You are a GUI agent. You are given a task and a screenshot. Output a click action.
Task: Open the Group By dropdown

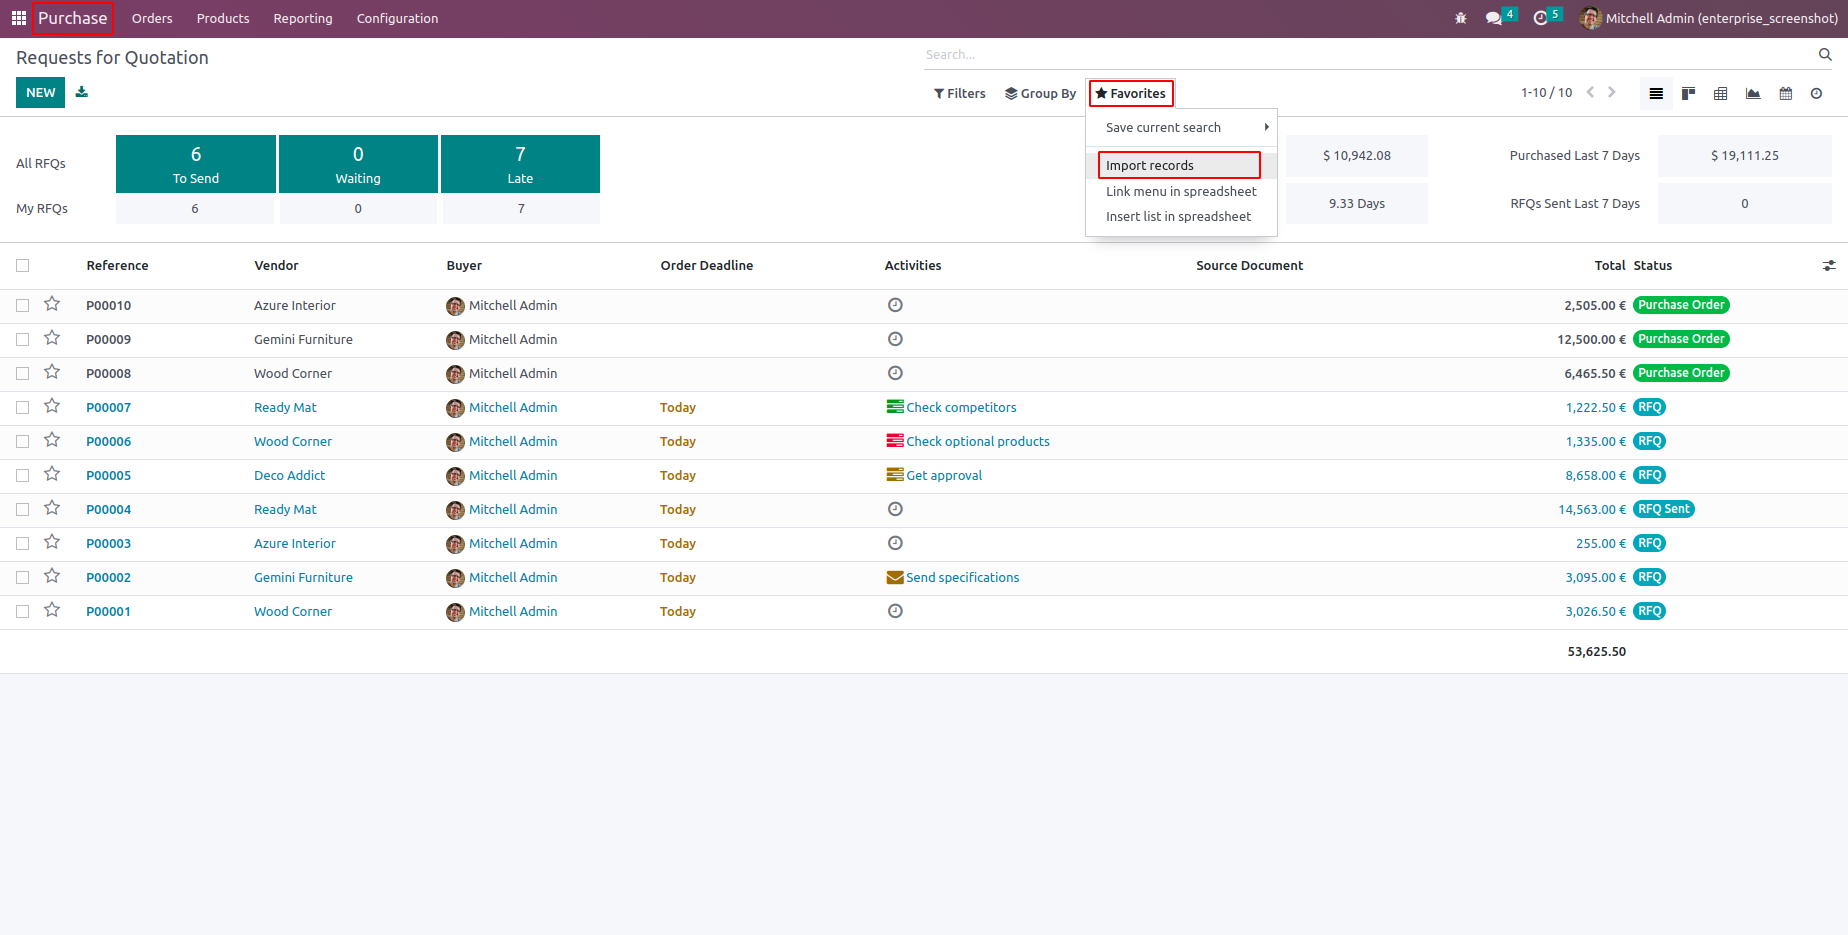[x=1040, y=93]
